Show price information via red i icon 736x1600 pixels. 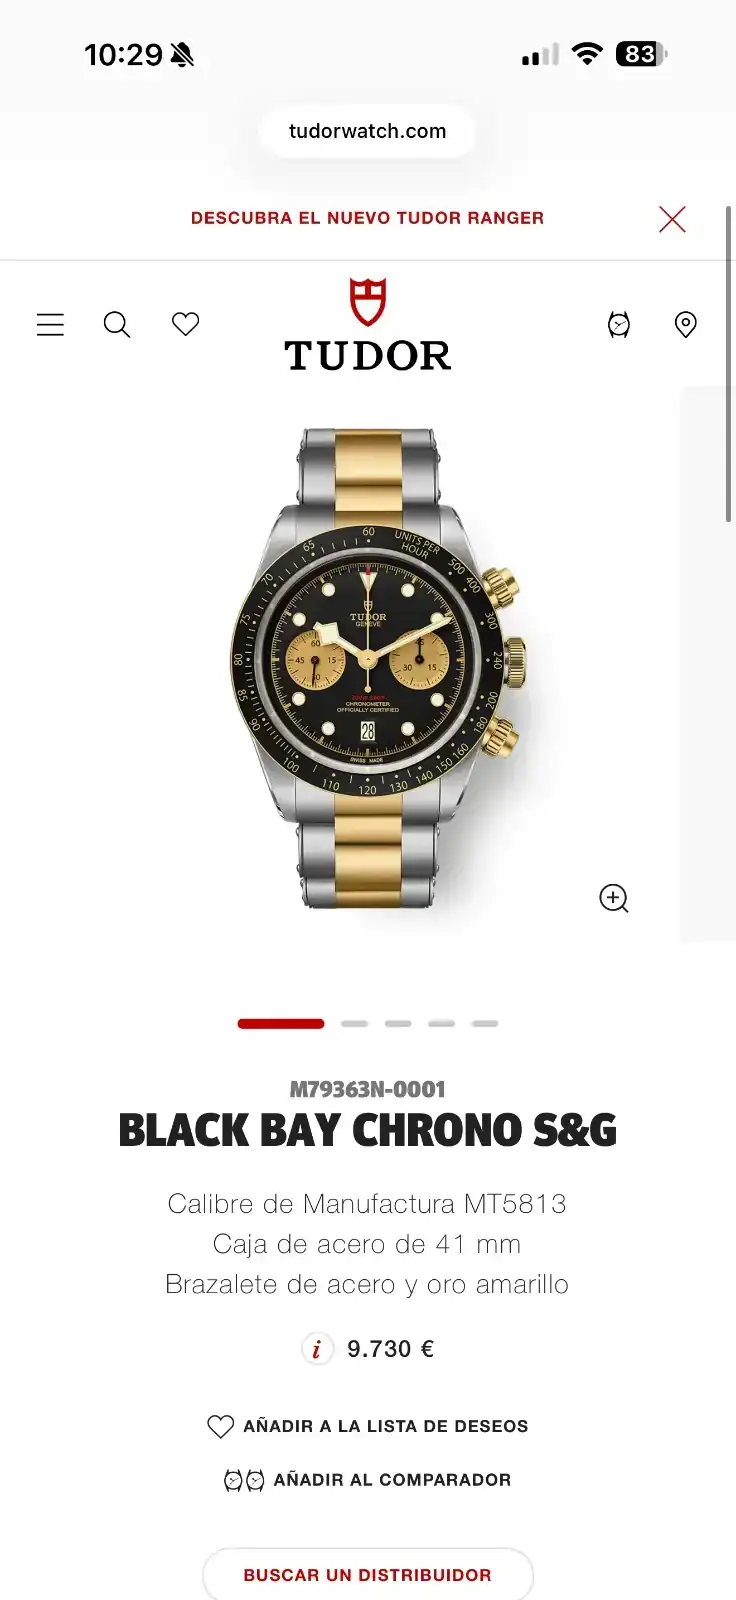pos(317,1349)
